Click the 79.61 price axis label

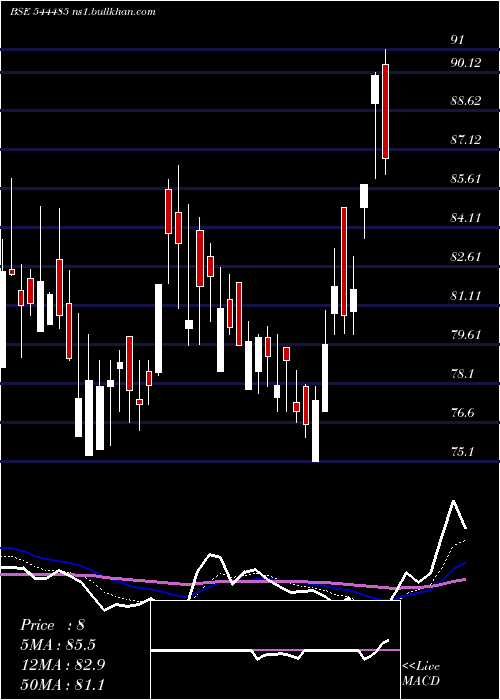466,335
